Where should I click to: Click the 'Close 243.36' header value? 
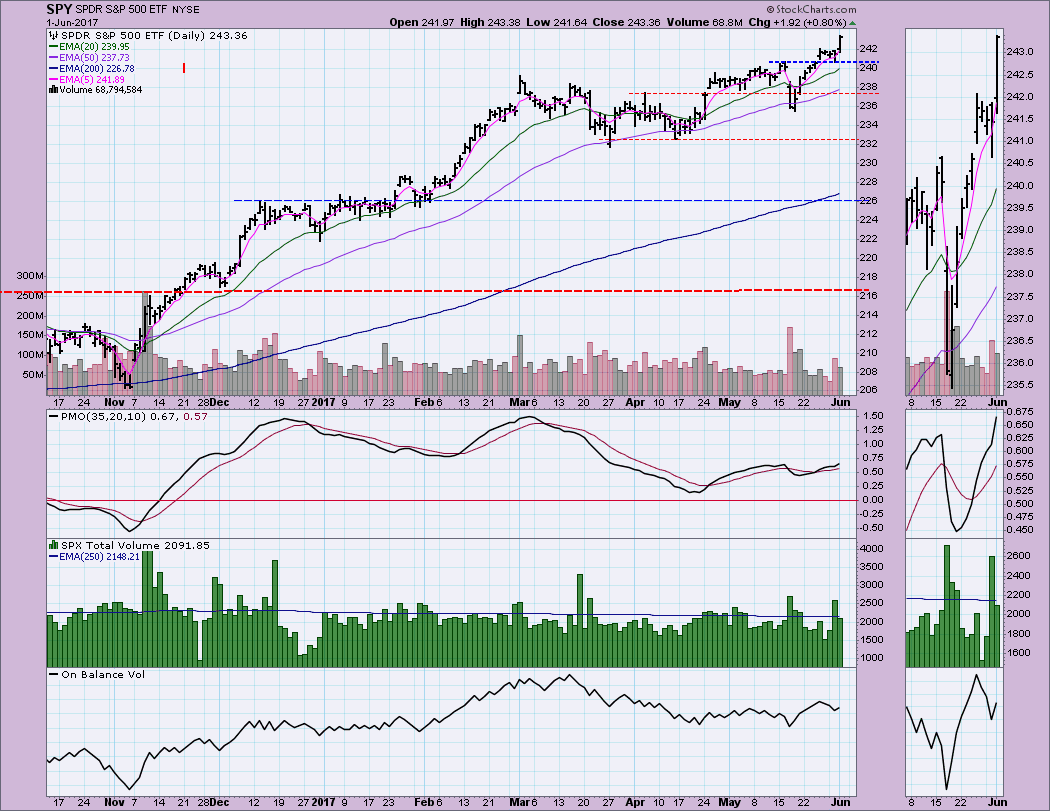click(626, 22)
